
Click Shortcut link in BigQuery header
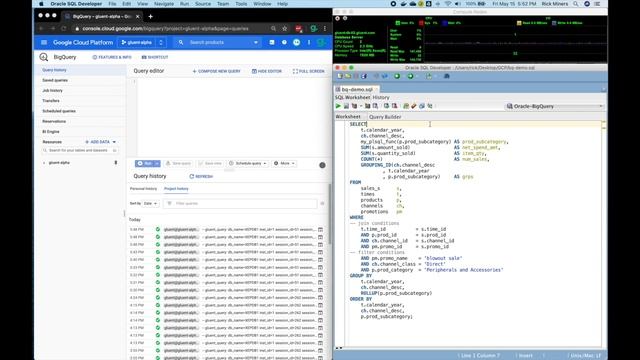coord(155,57)
